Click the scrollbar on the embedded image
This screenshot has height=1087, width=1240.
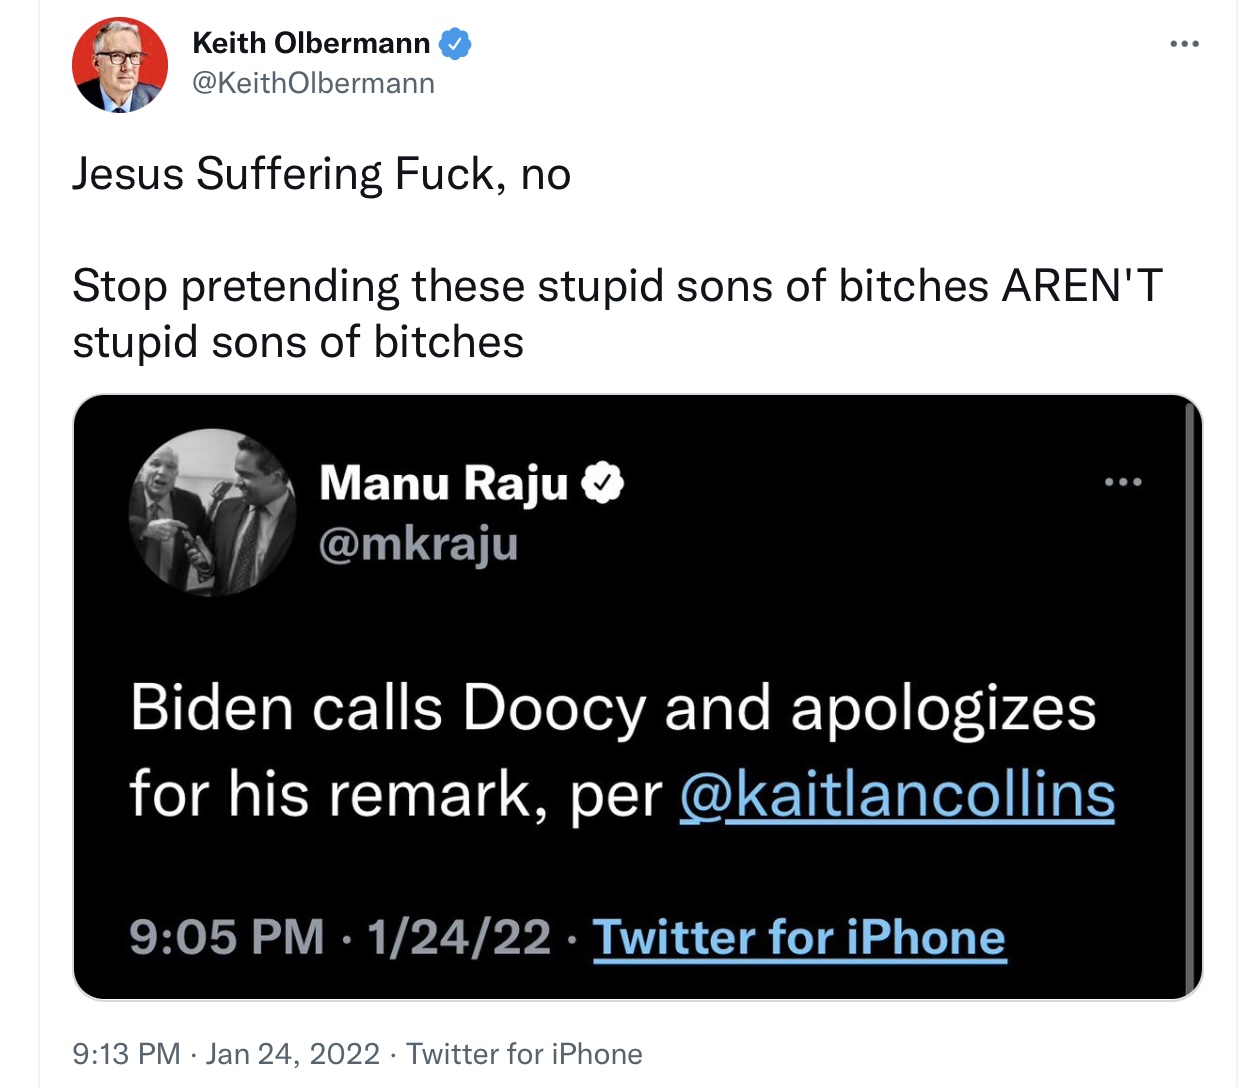(x=1190, y=695)
